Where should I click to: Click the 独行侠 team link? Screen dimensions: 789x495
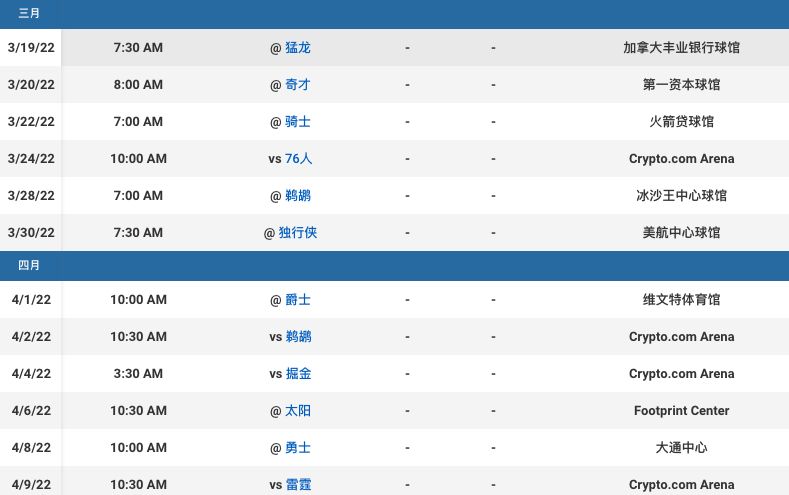[298, 232]
